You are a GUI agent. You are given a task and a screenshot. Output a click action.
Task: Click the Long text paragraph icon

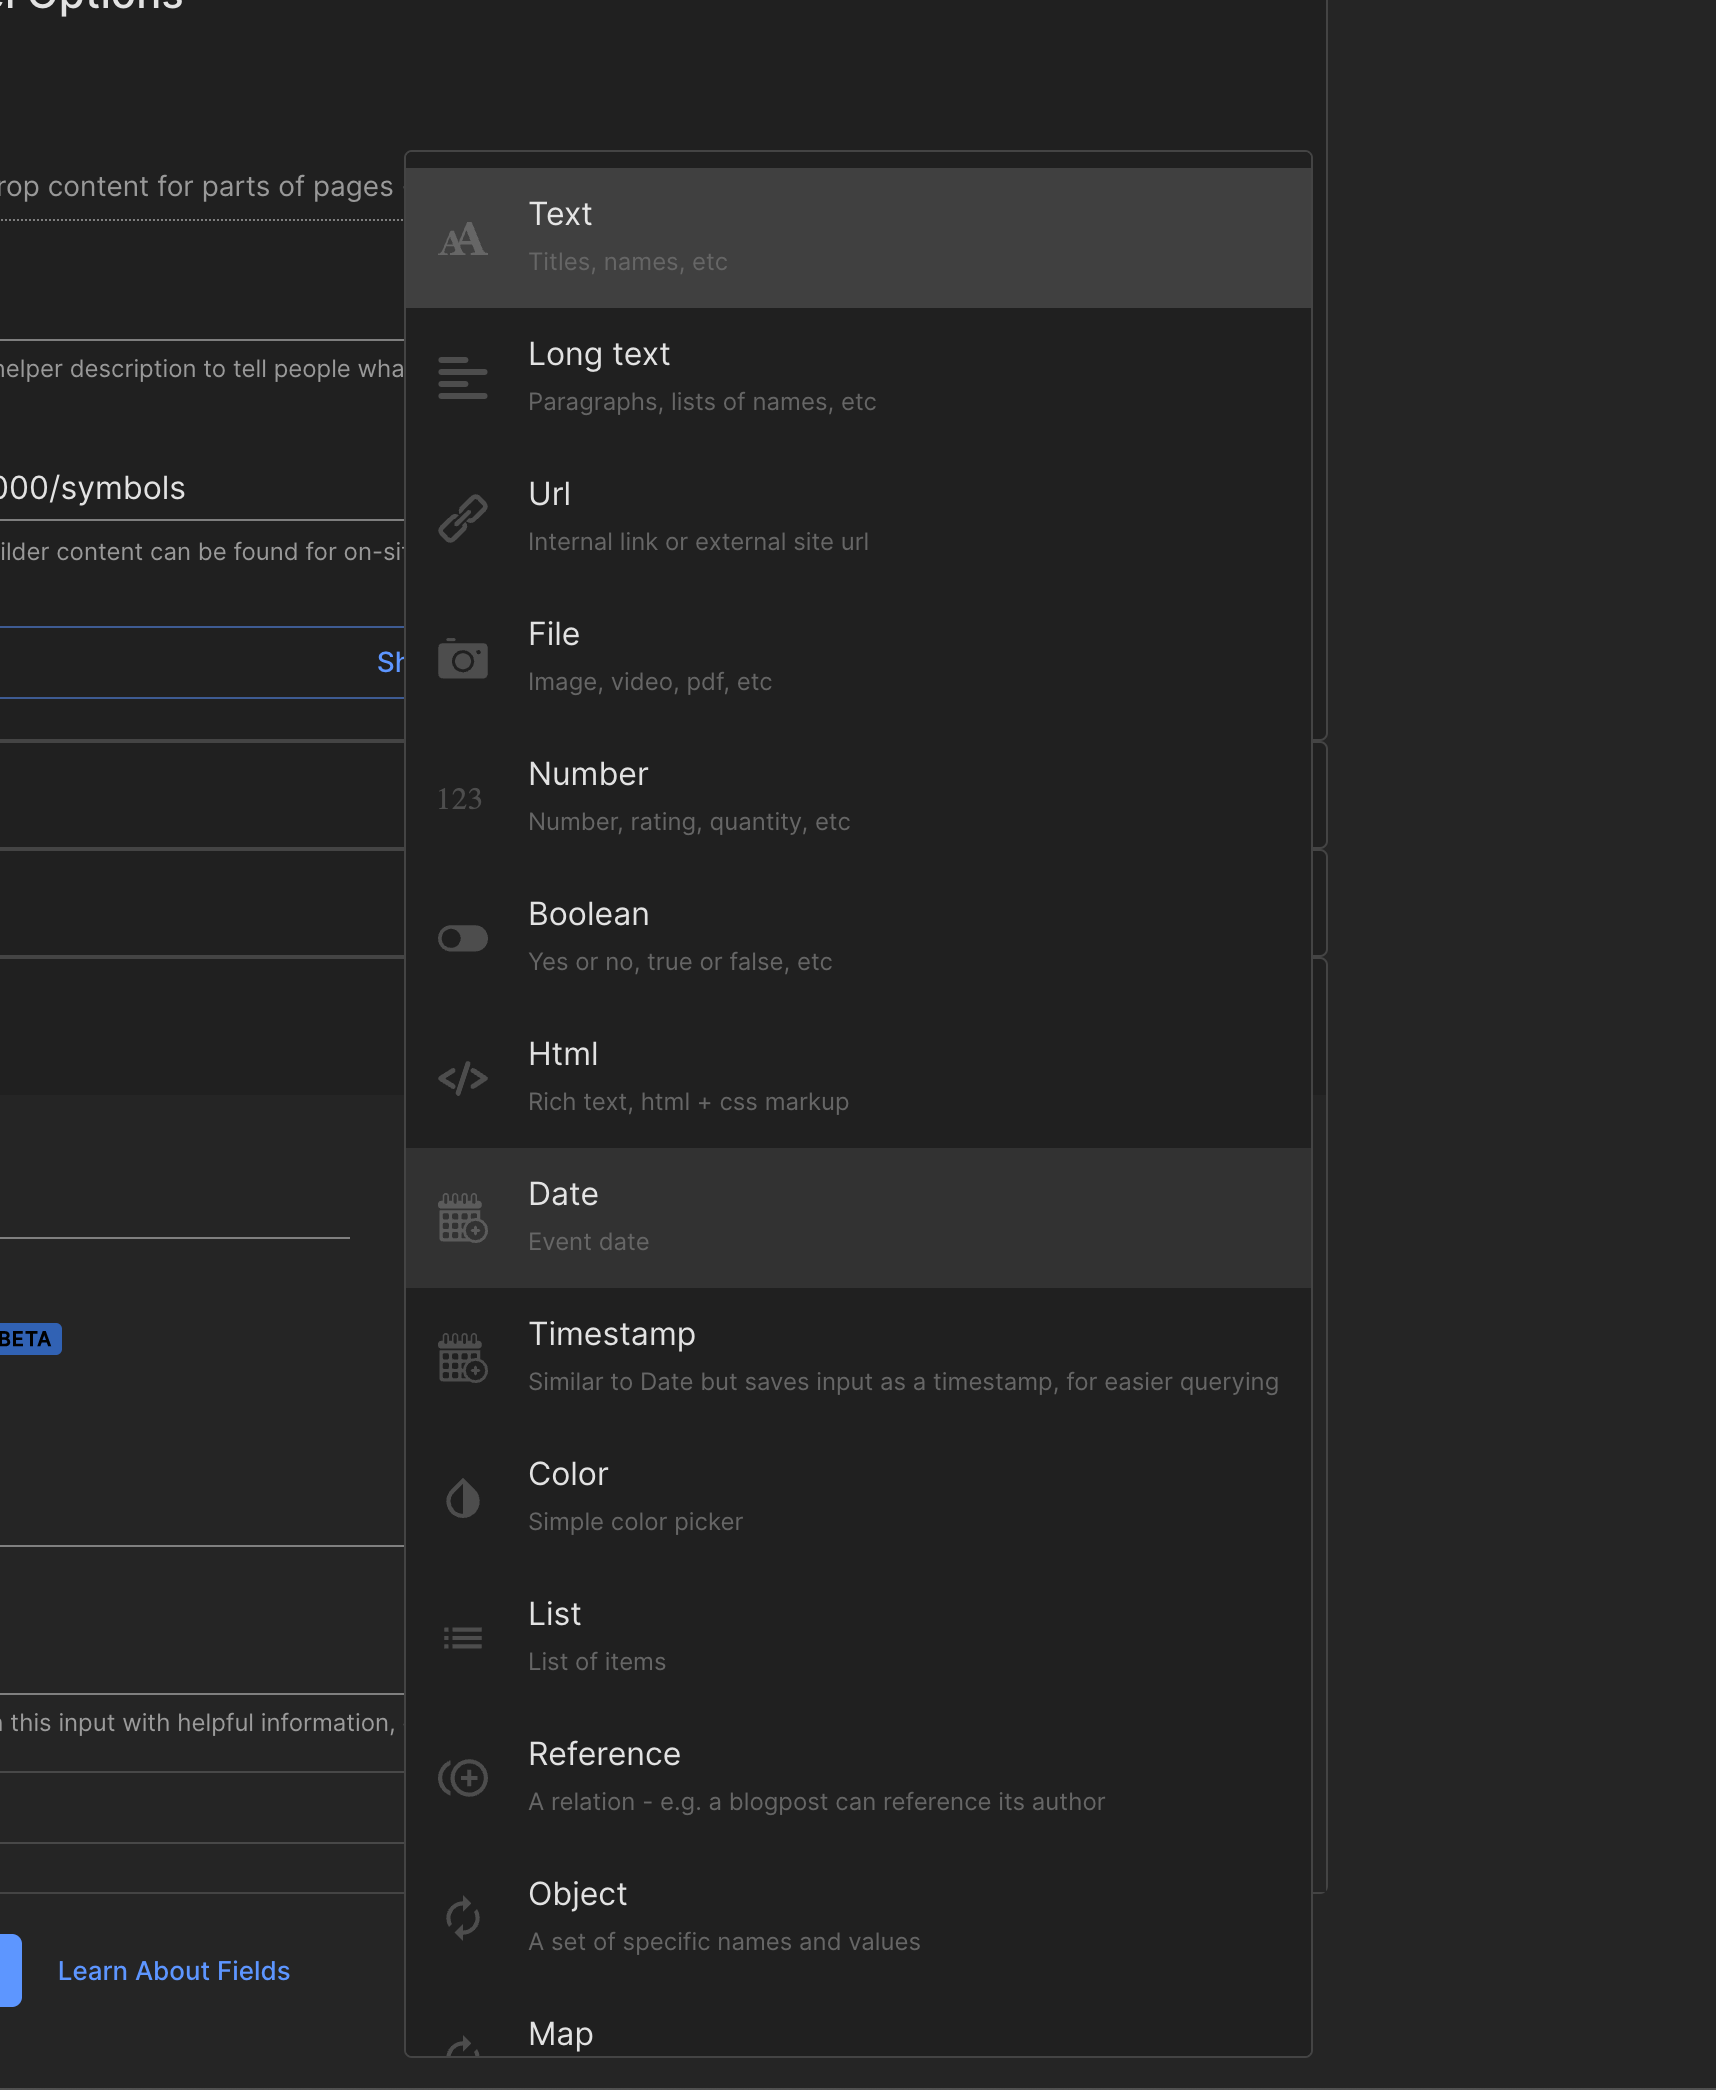[463, 378]
